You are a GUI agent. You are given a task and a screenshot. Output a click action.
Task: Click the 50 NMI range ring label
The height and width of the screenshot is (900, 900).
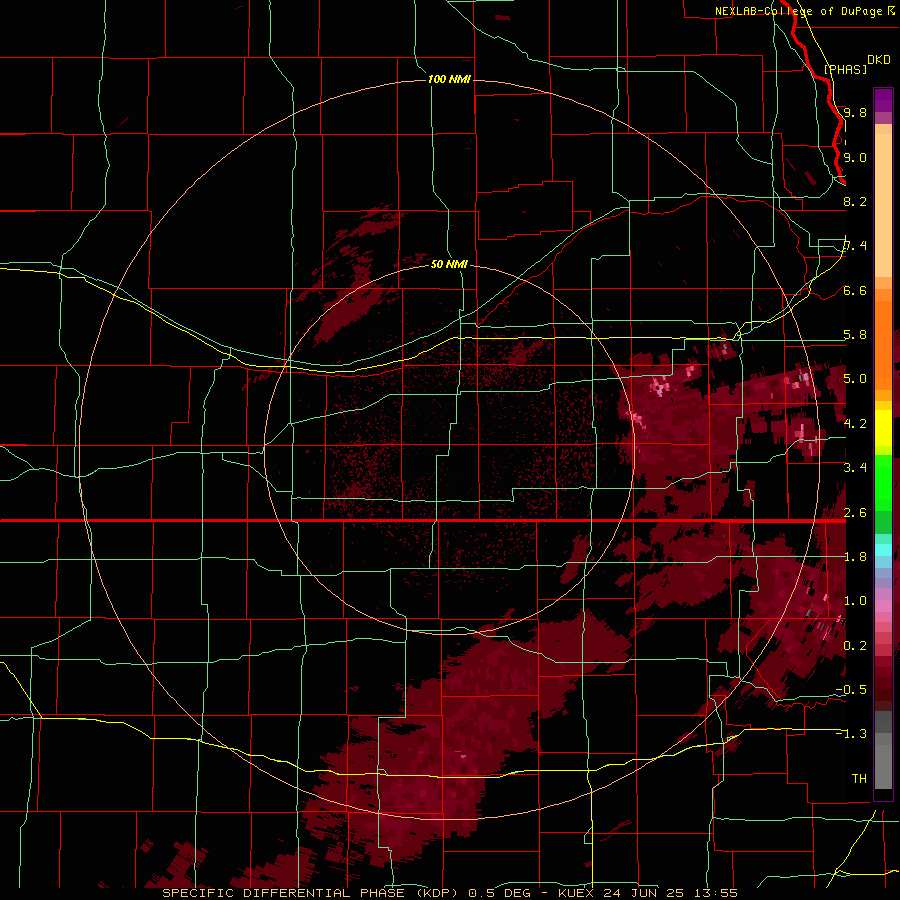[449, 264]
